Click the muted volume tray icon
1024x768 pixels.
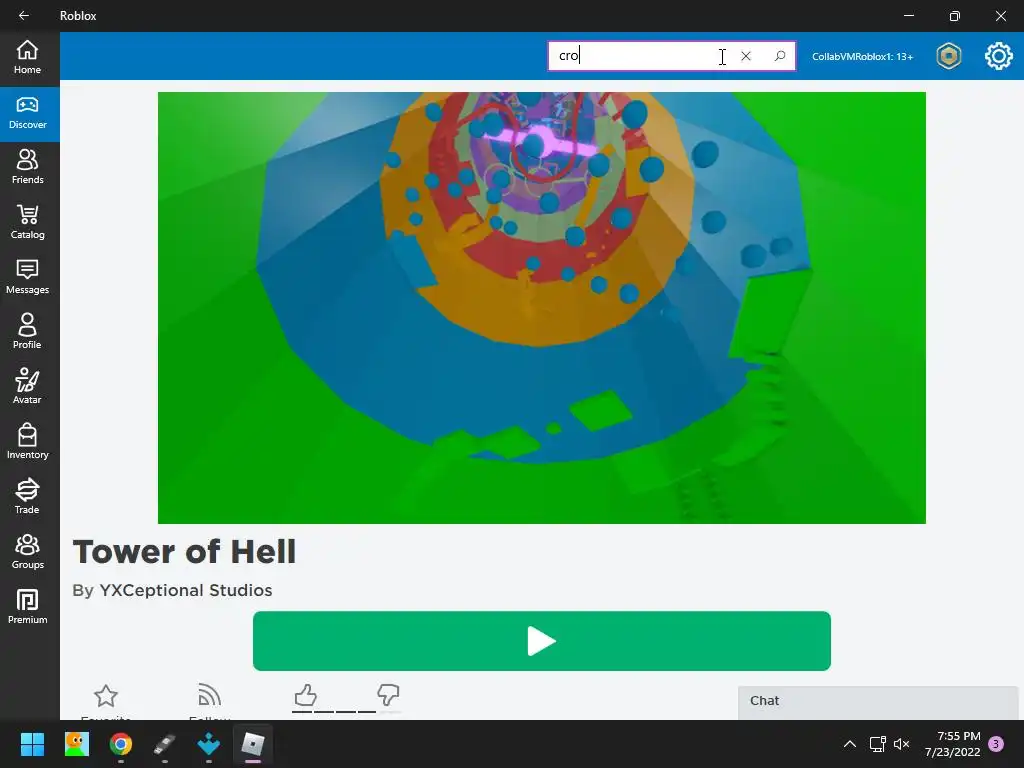coord(901,744)
